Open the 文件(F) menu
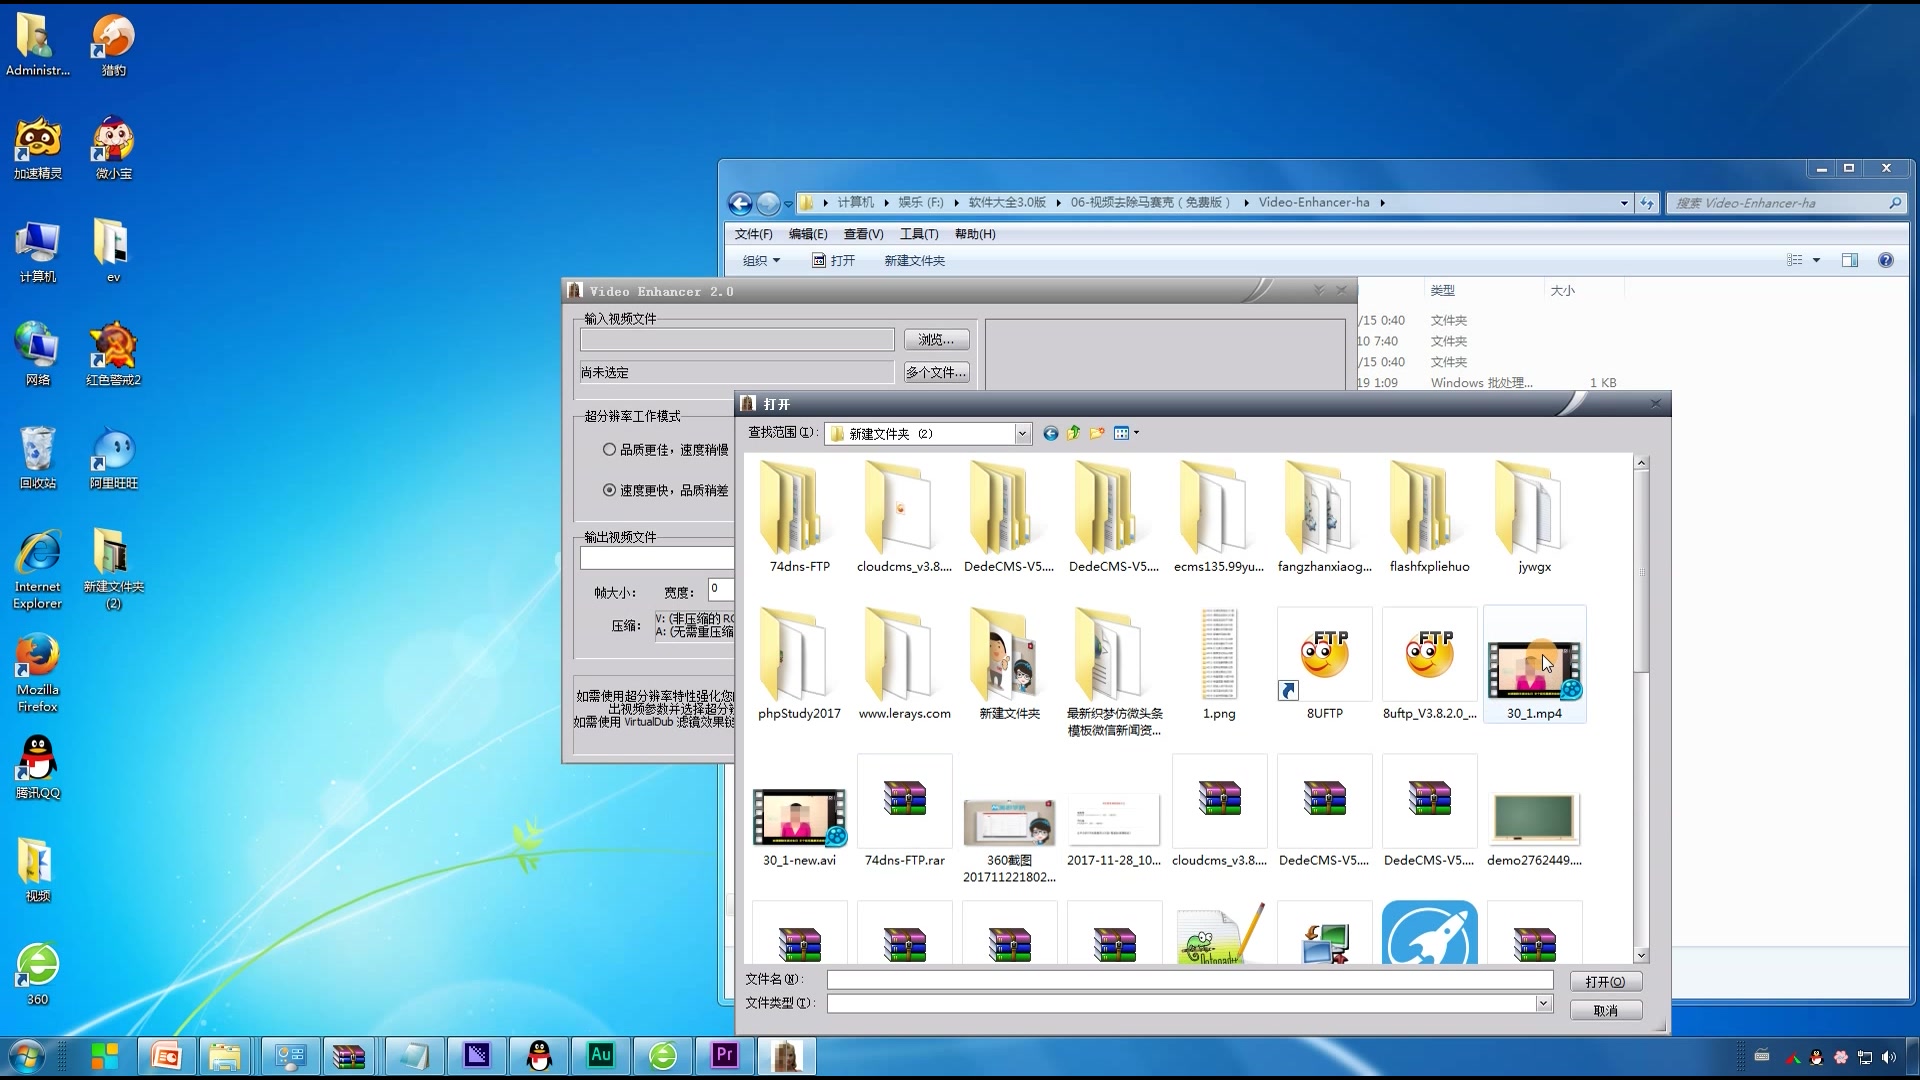 pos(753,234)
